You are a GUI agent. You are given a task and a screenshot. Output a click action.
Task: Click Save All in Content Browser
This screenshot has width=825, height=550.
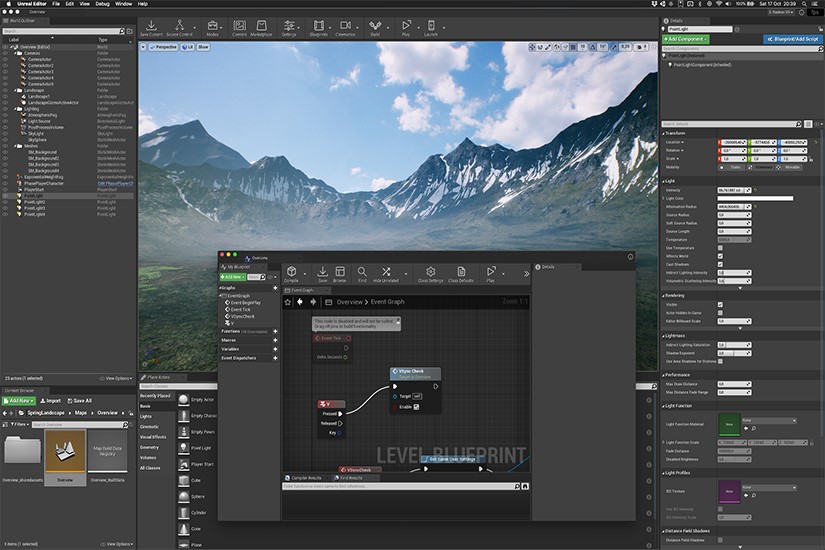coord(79,401)
